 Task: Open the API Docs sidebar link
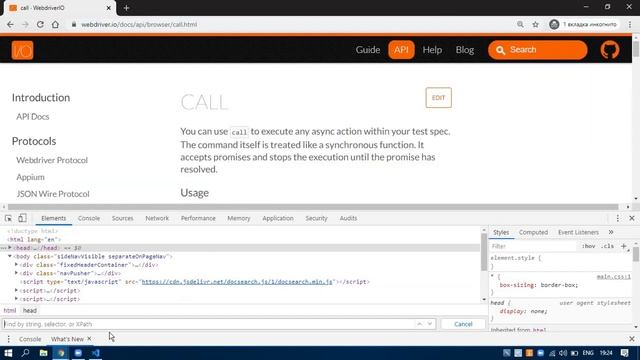point(33,117)
